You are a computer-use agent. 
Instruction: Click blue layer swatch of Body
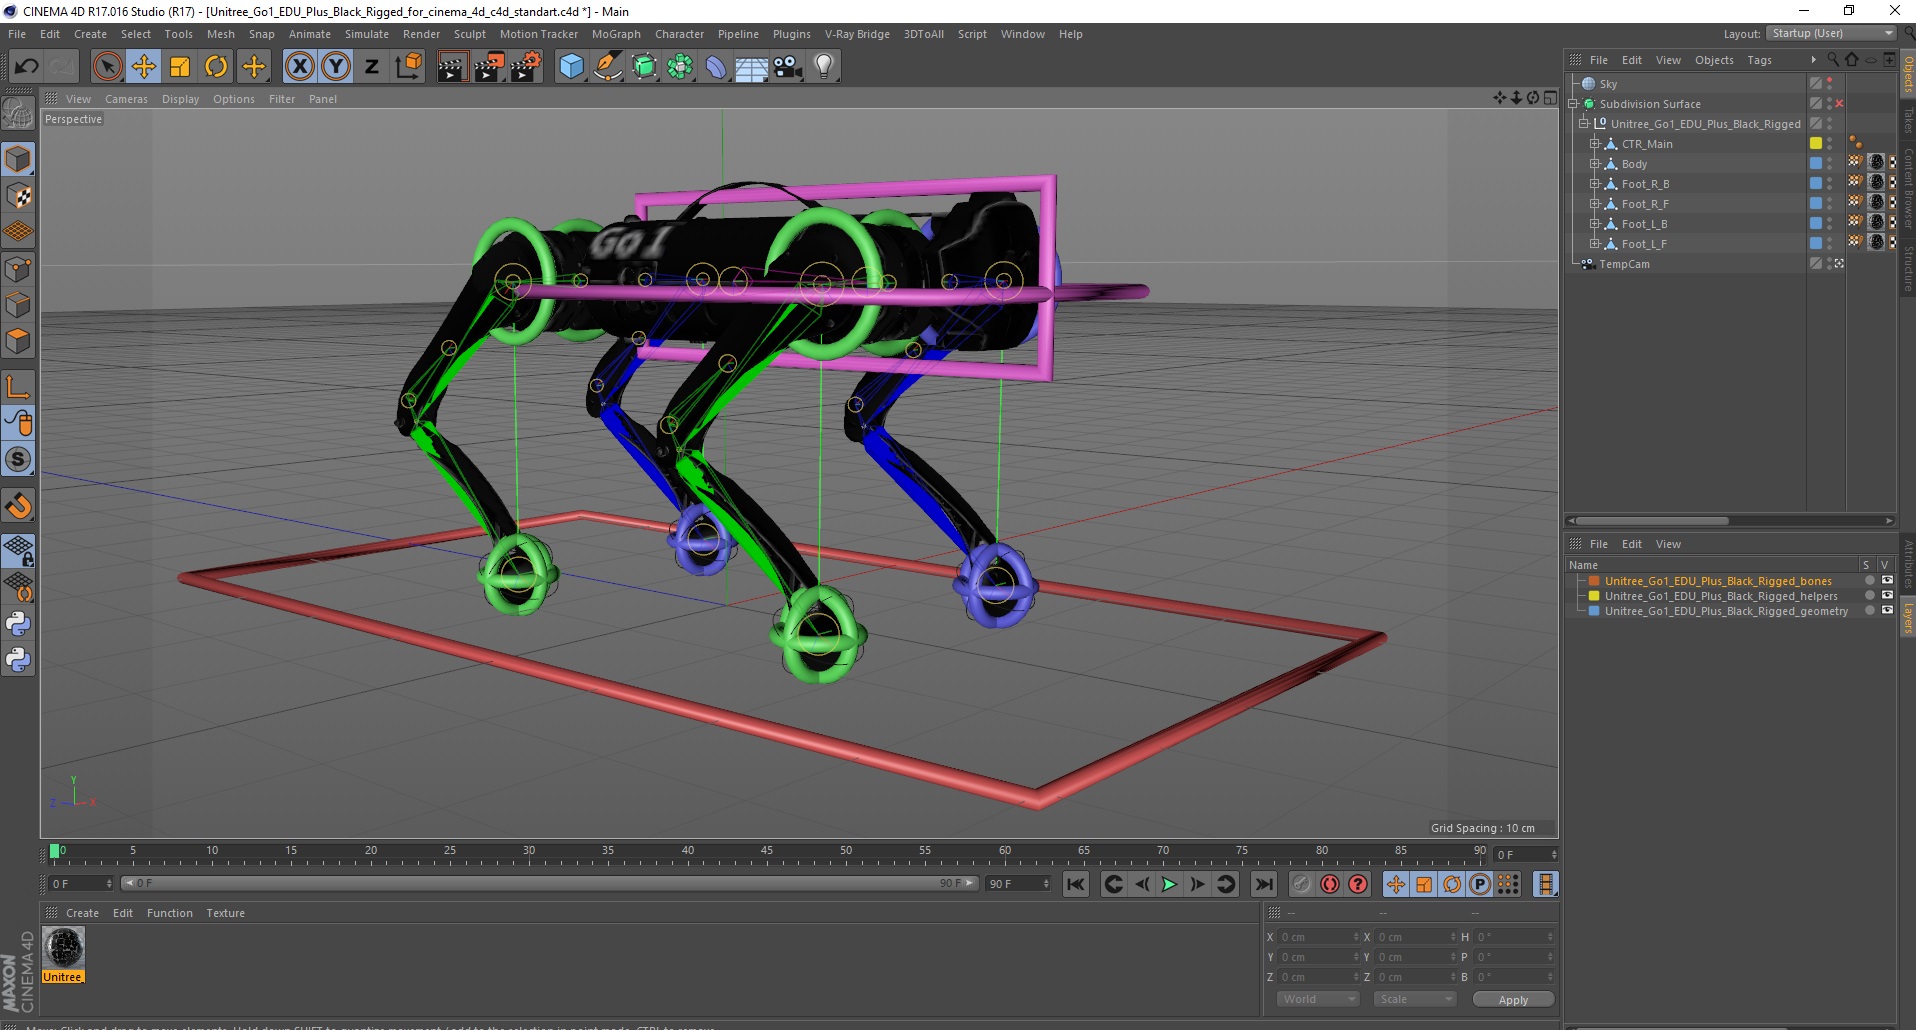(1815, 164)
